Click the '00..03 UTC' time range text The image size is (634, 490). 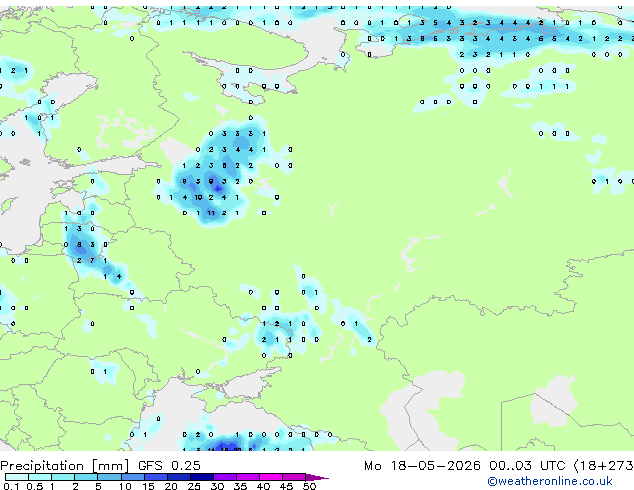coord(527,466)
